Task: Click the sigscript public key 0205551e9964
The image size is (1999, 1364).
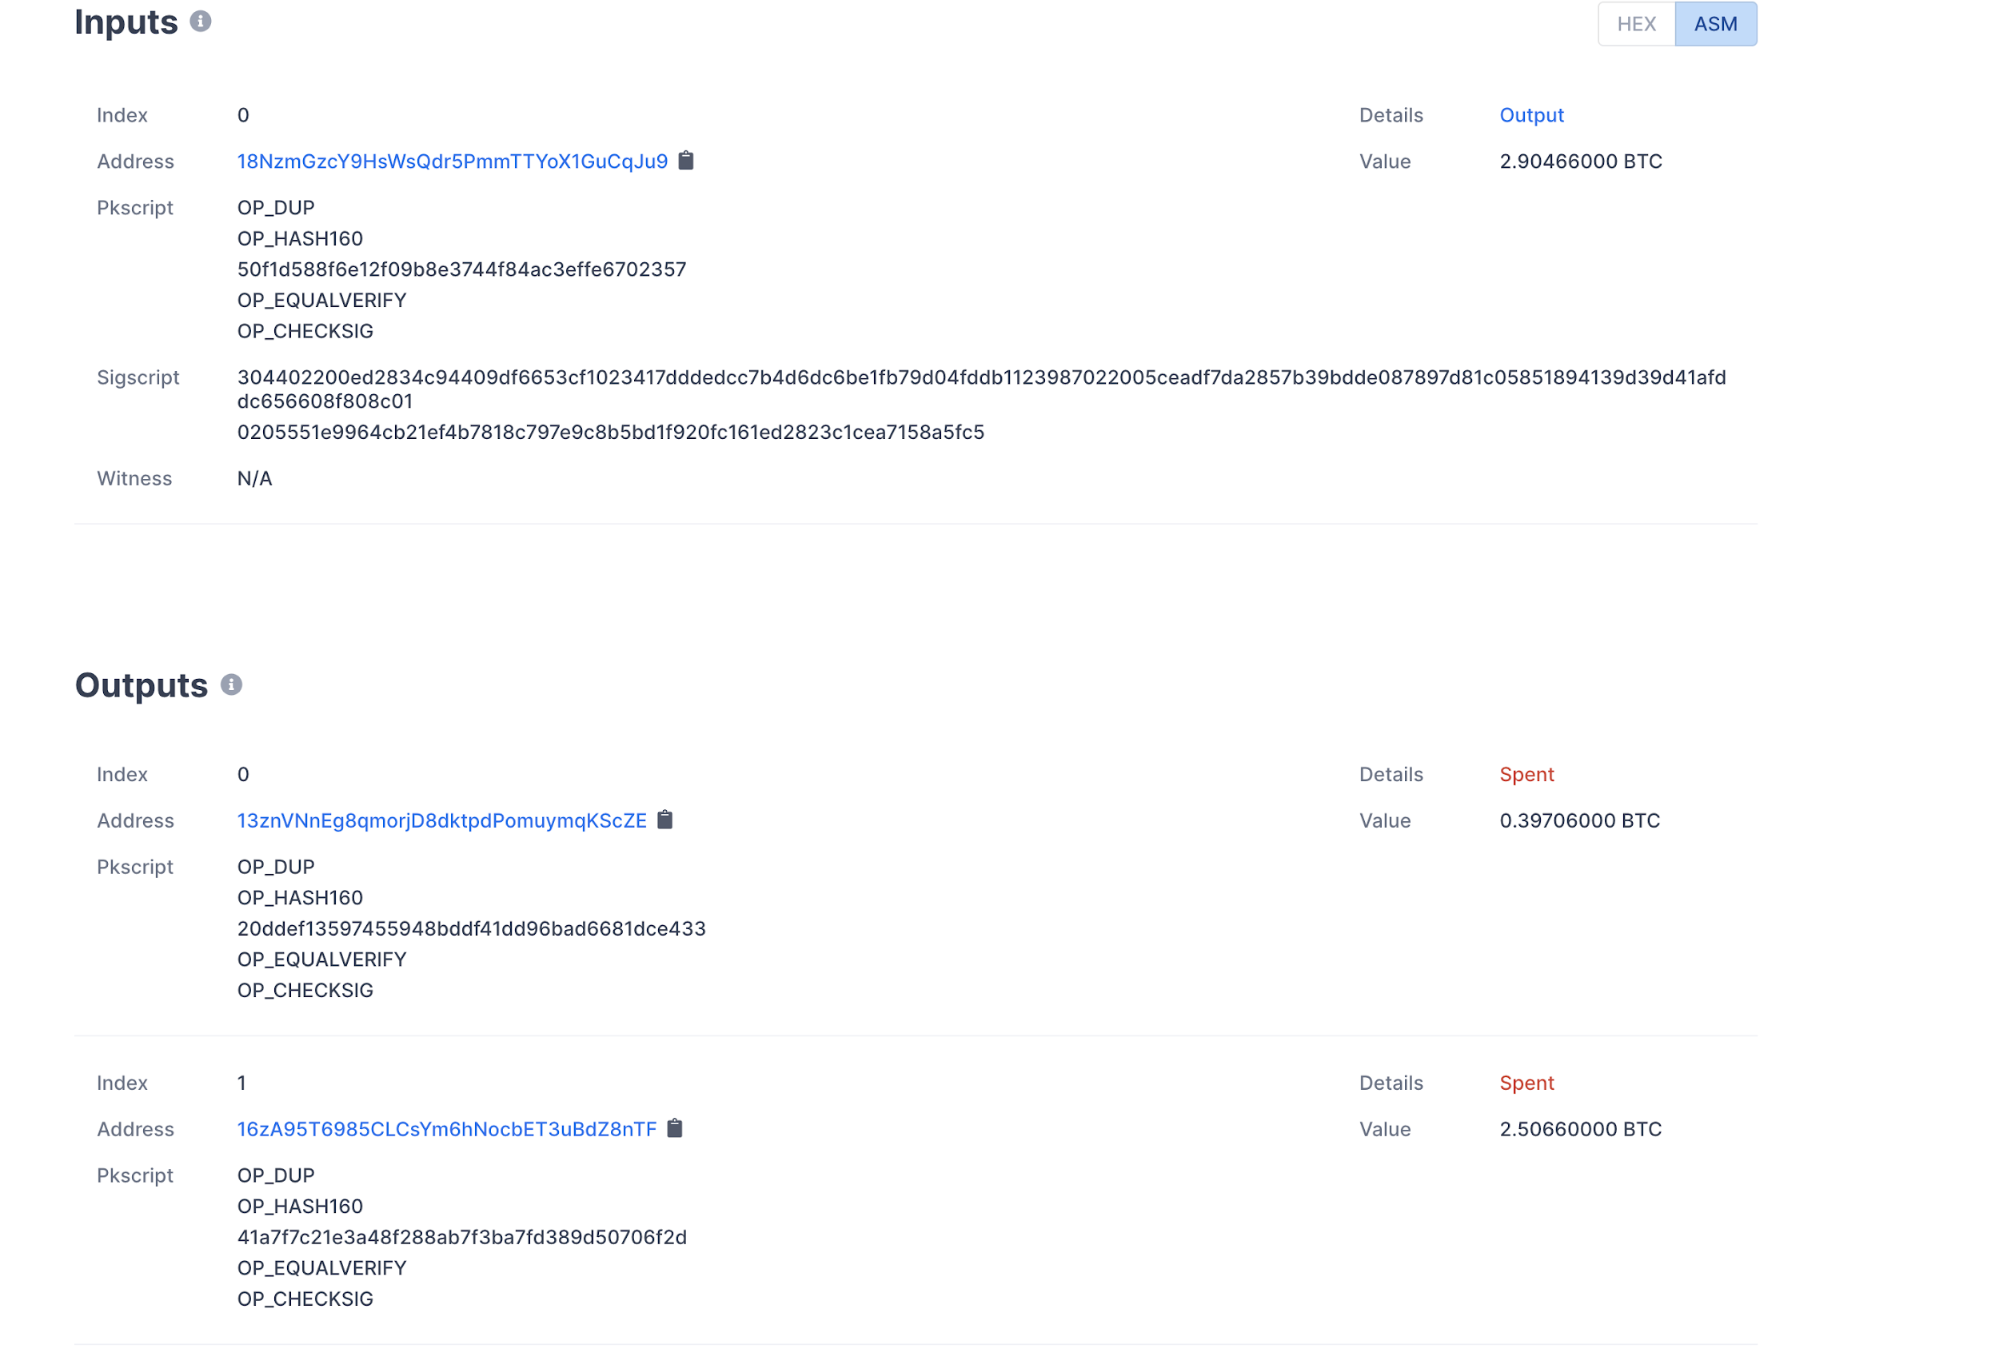Action: [610, 432]
